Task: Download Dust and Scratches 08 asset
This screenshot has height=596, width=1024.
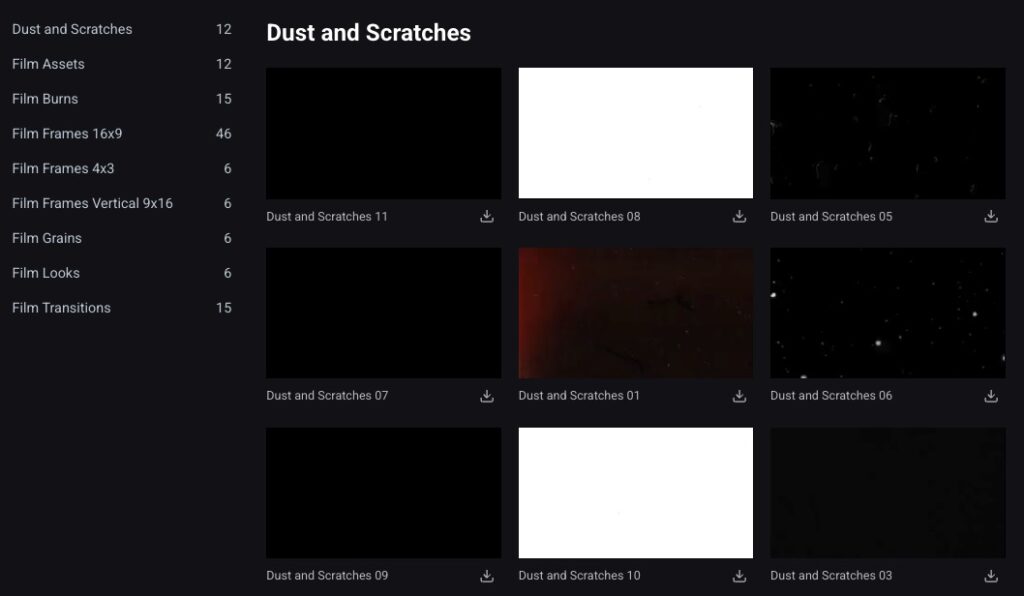Action: 739,216
